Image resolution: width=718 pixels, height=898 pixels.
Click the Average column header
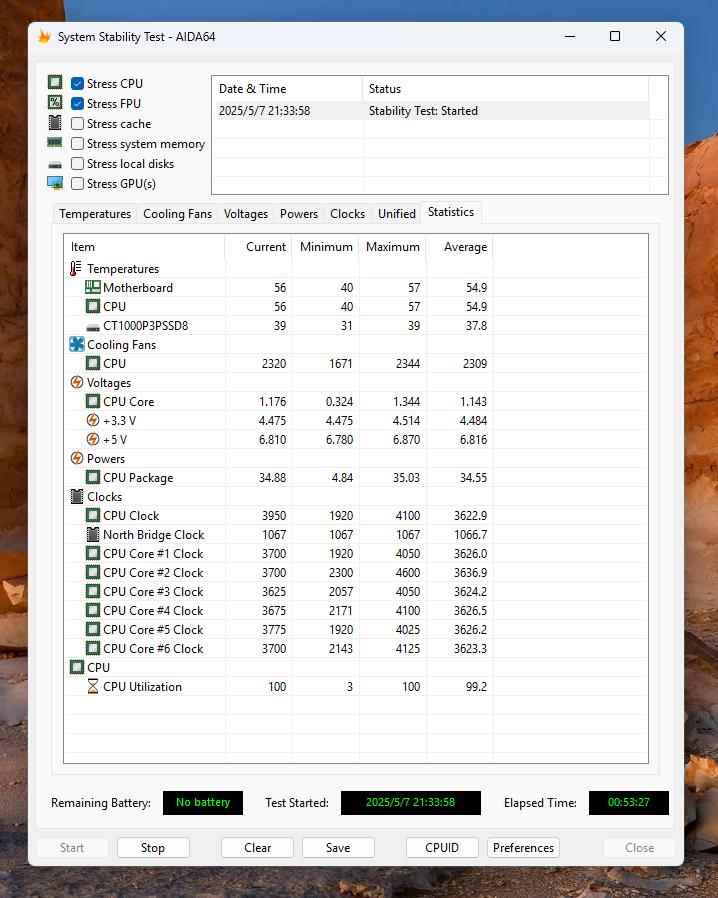point(459,247)
